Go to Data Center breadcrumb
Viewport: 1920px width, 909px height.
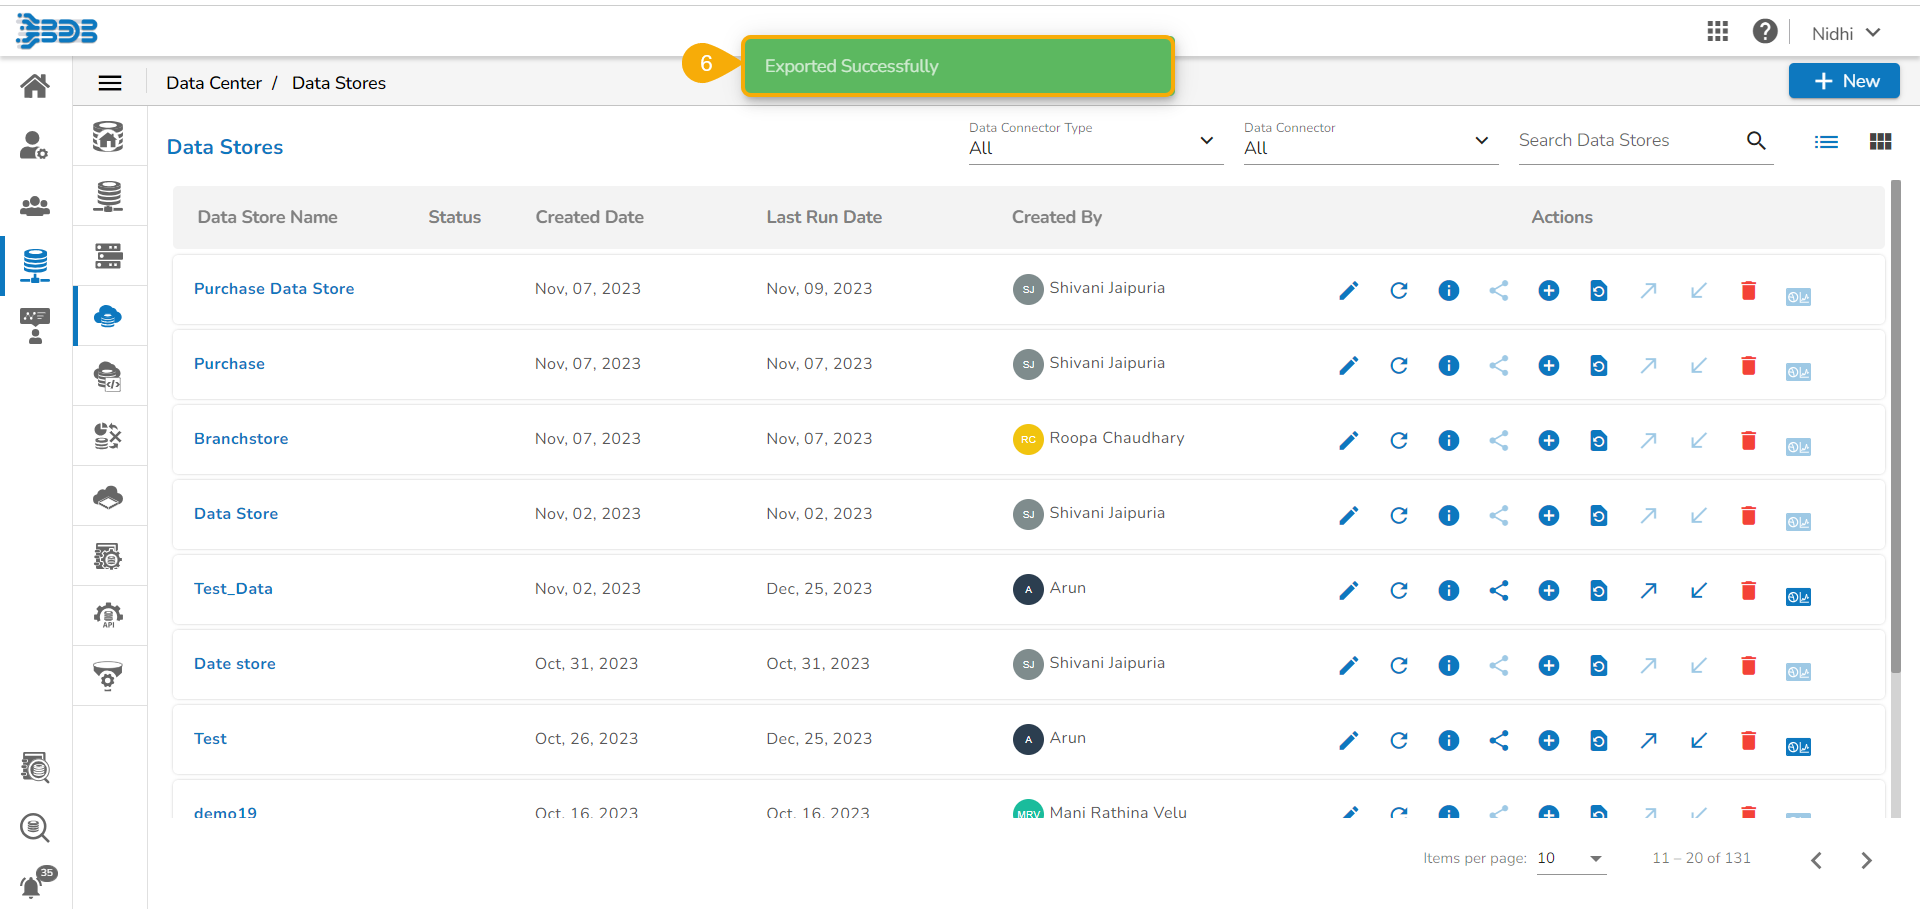[x=214, y=83]
